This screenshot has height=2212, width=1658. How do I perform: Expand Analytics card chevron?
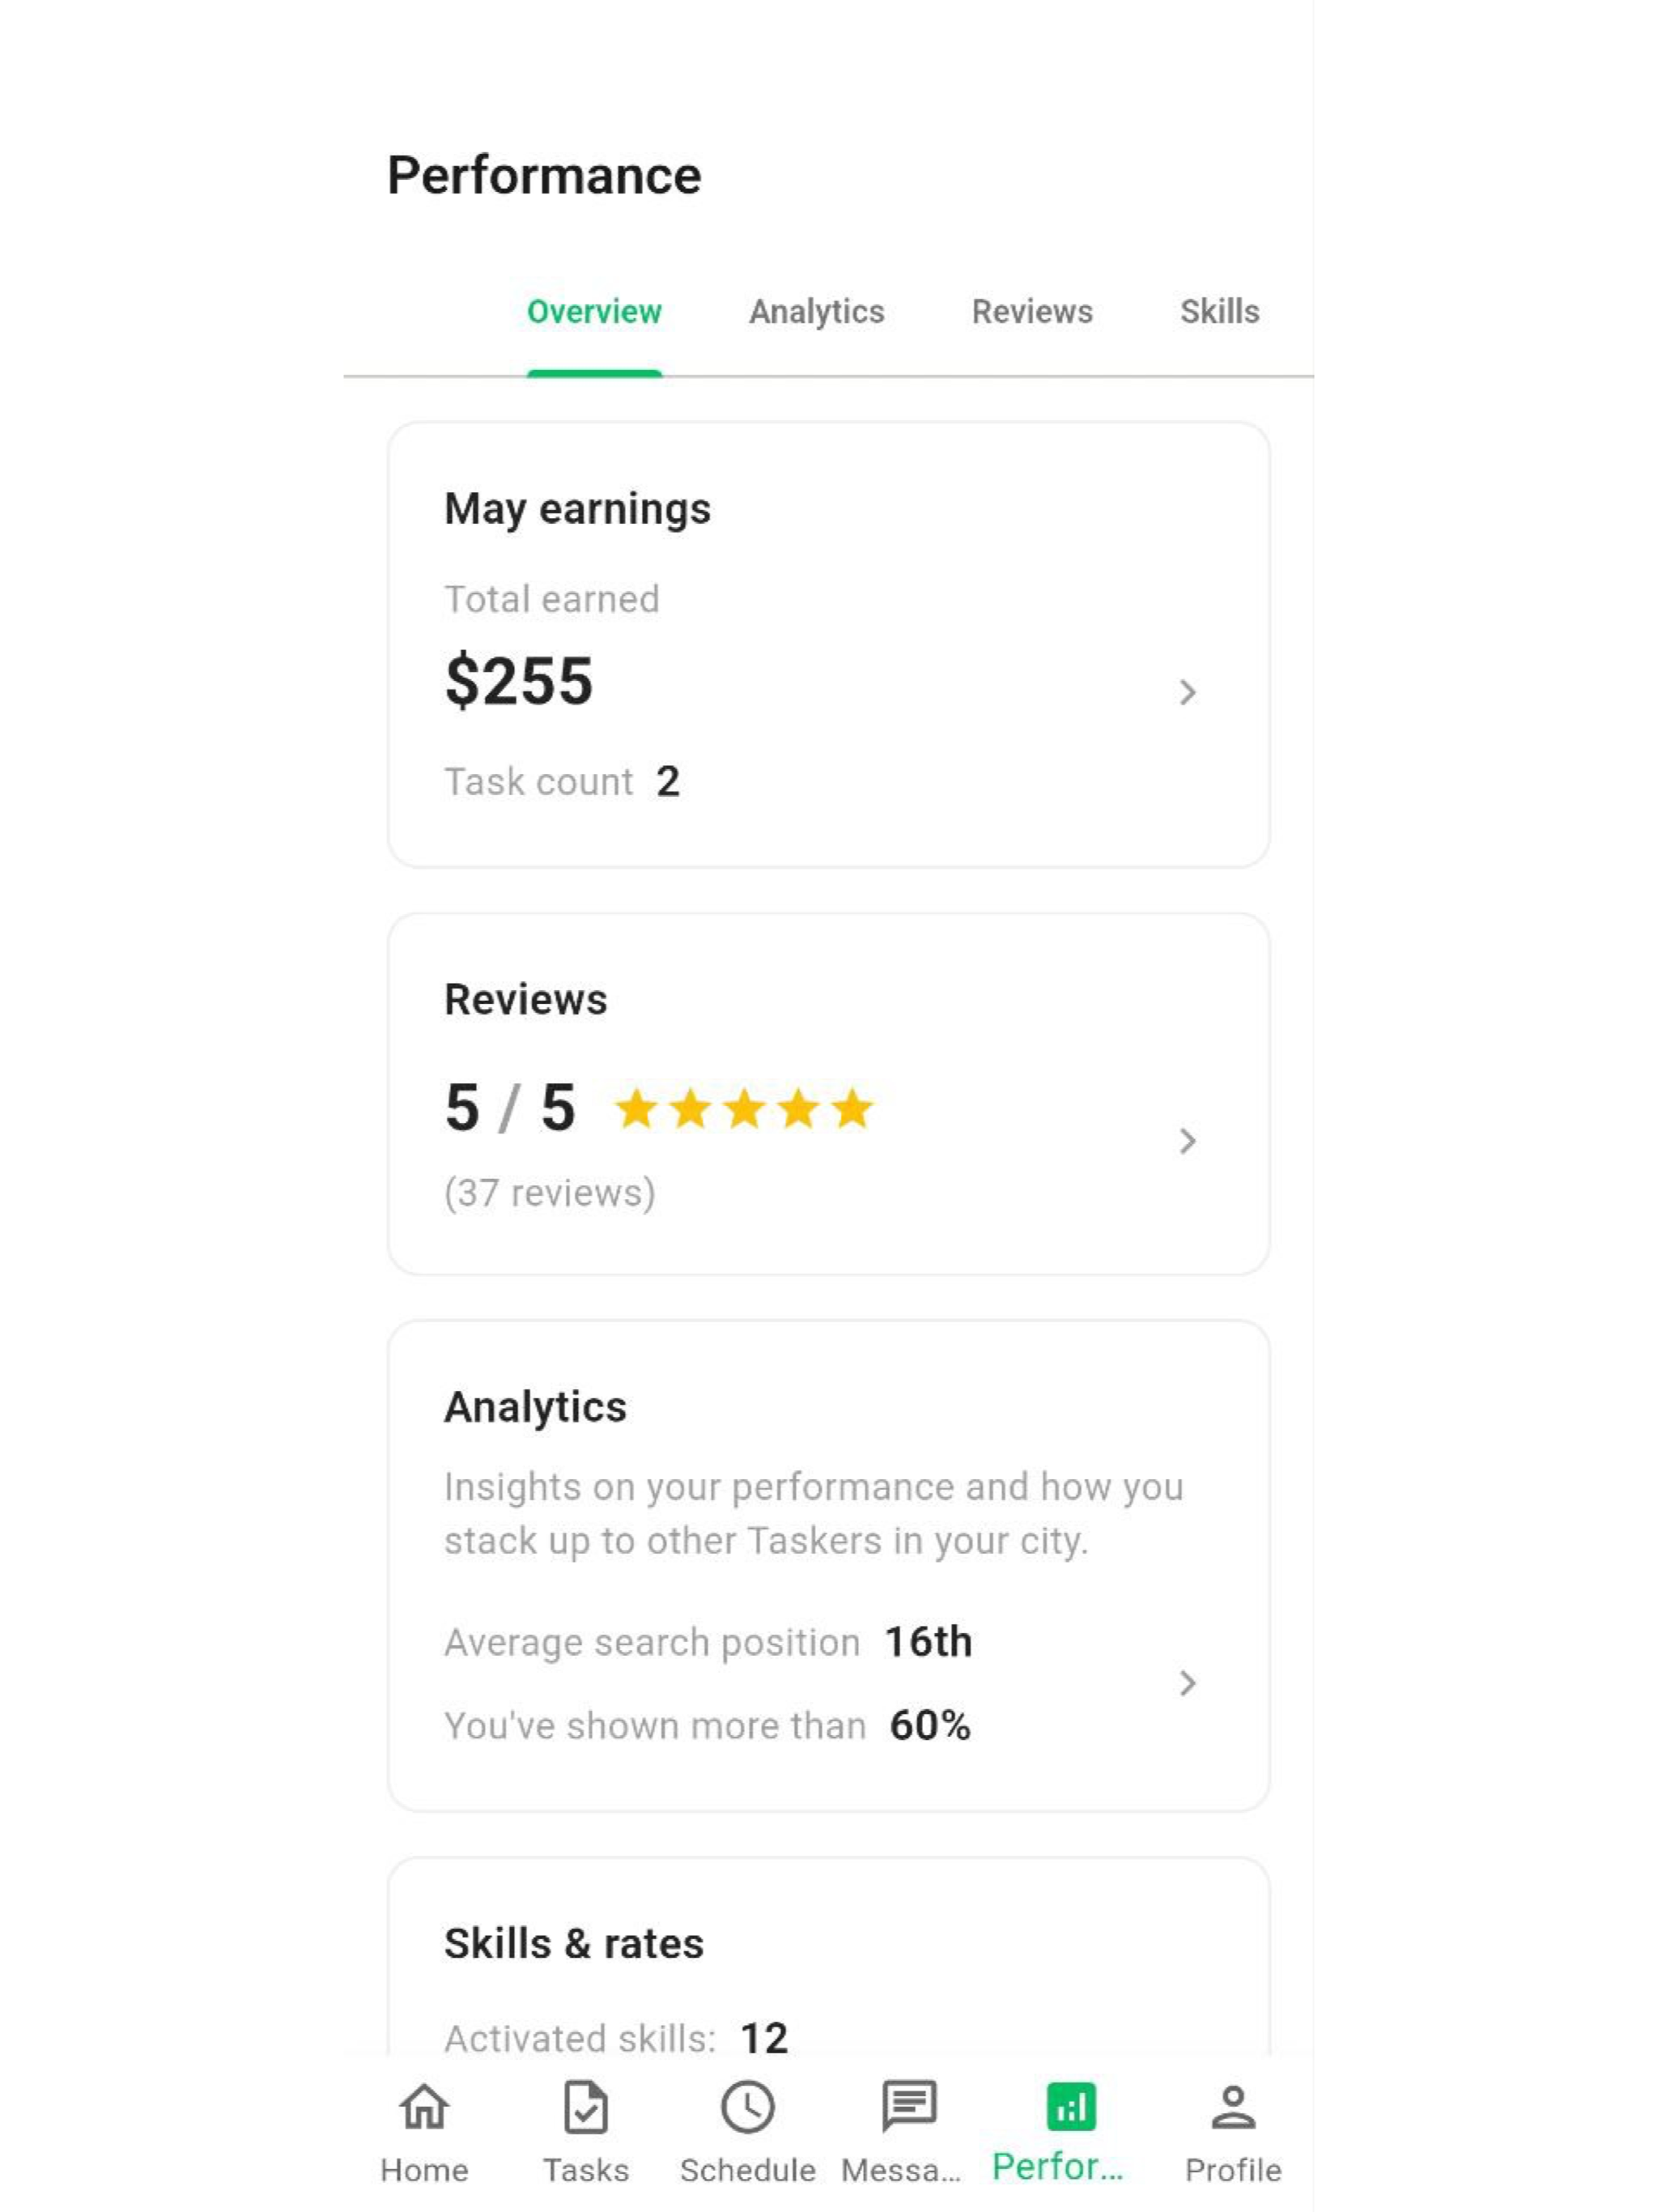tap(1187, 1683)
